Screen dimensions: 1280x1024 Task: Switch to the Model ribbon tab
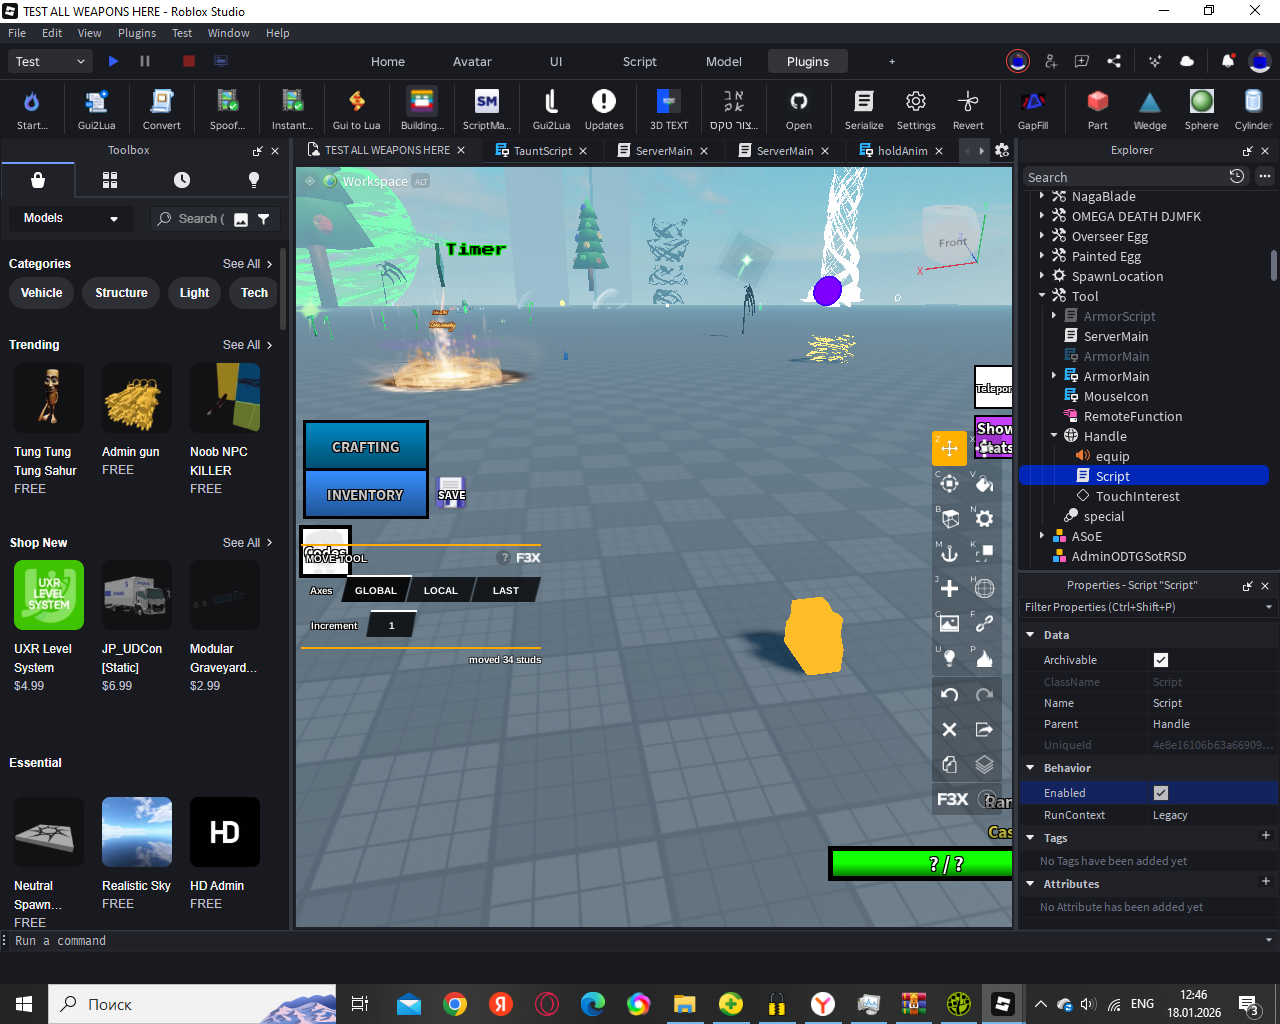[724, 61]
